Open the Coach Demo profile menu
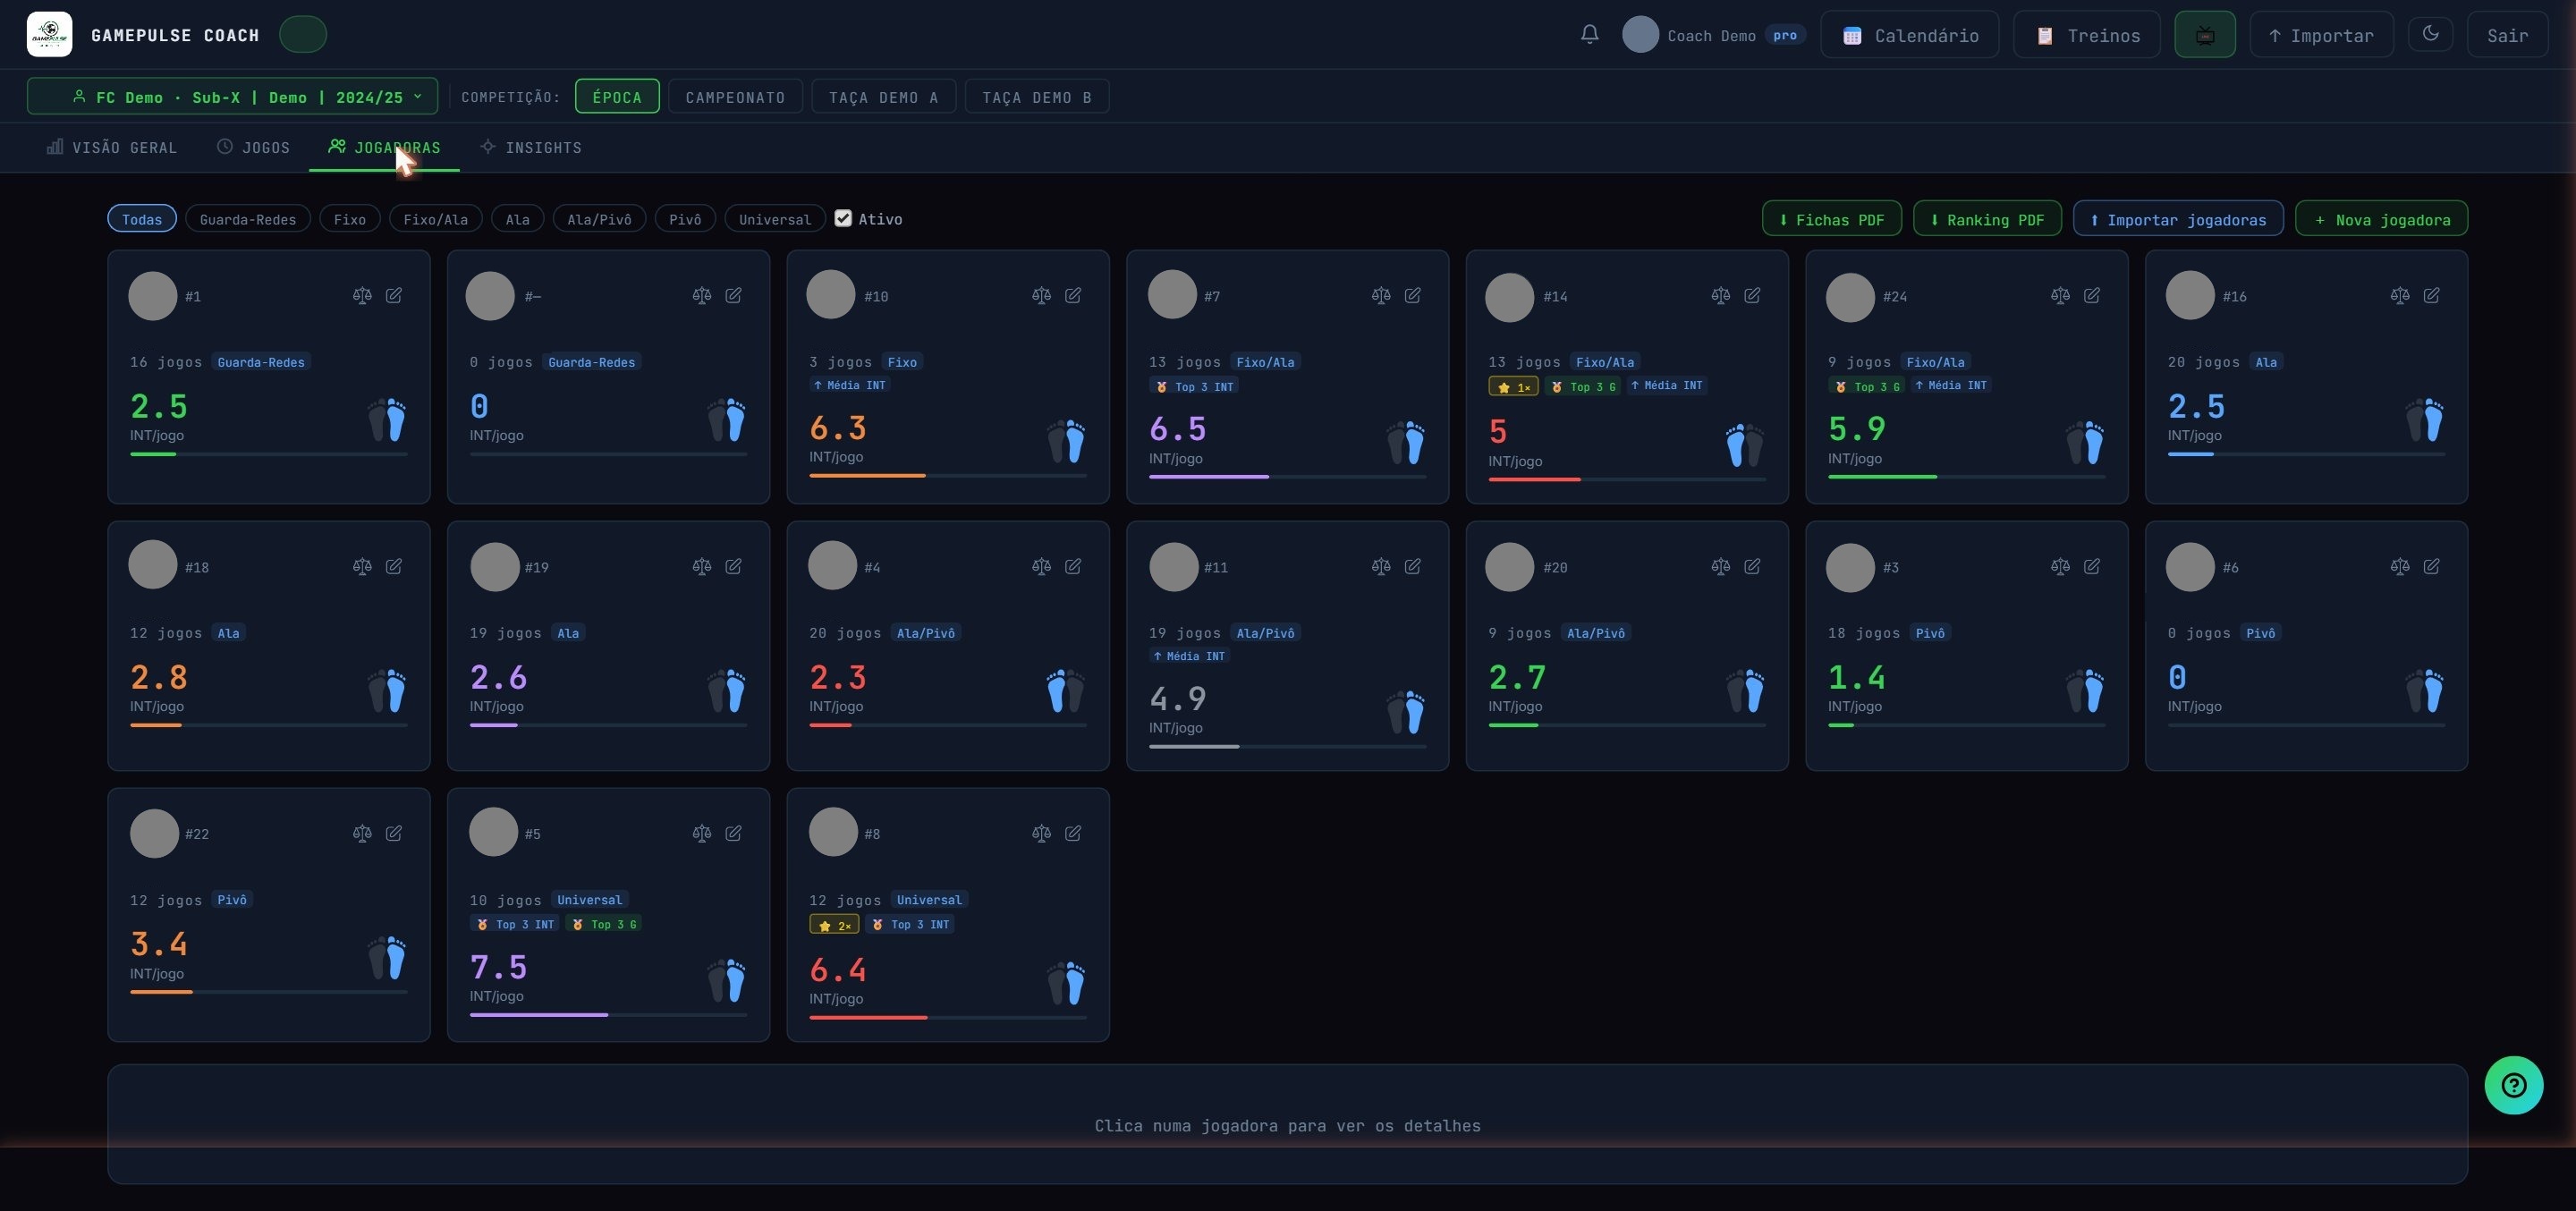Image resolution: width=2576 pixels, height=1211 pixels. click(x=1713, y=35)
